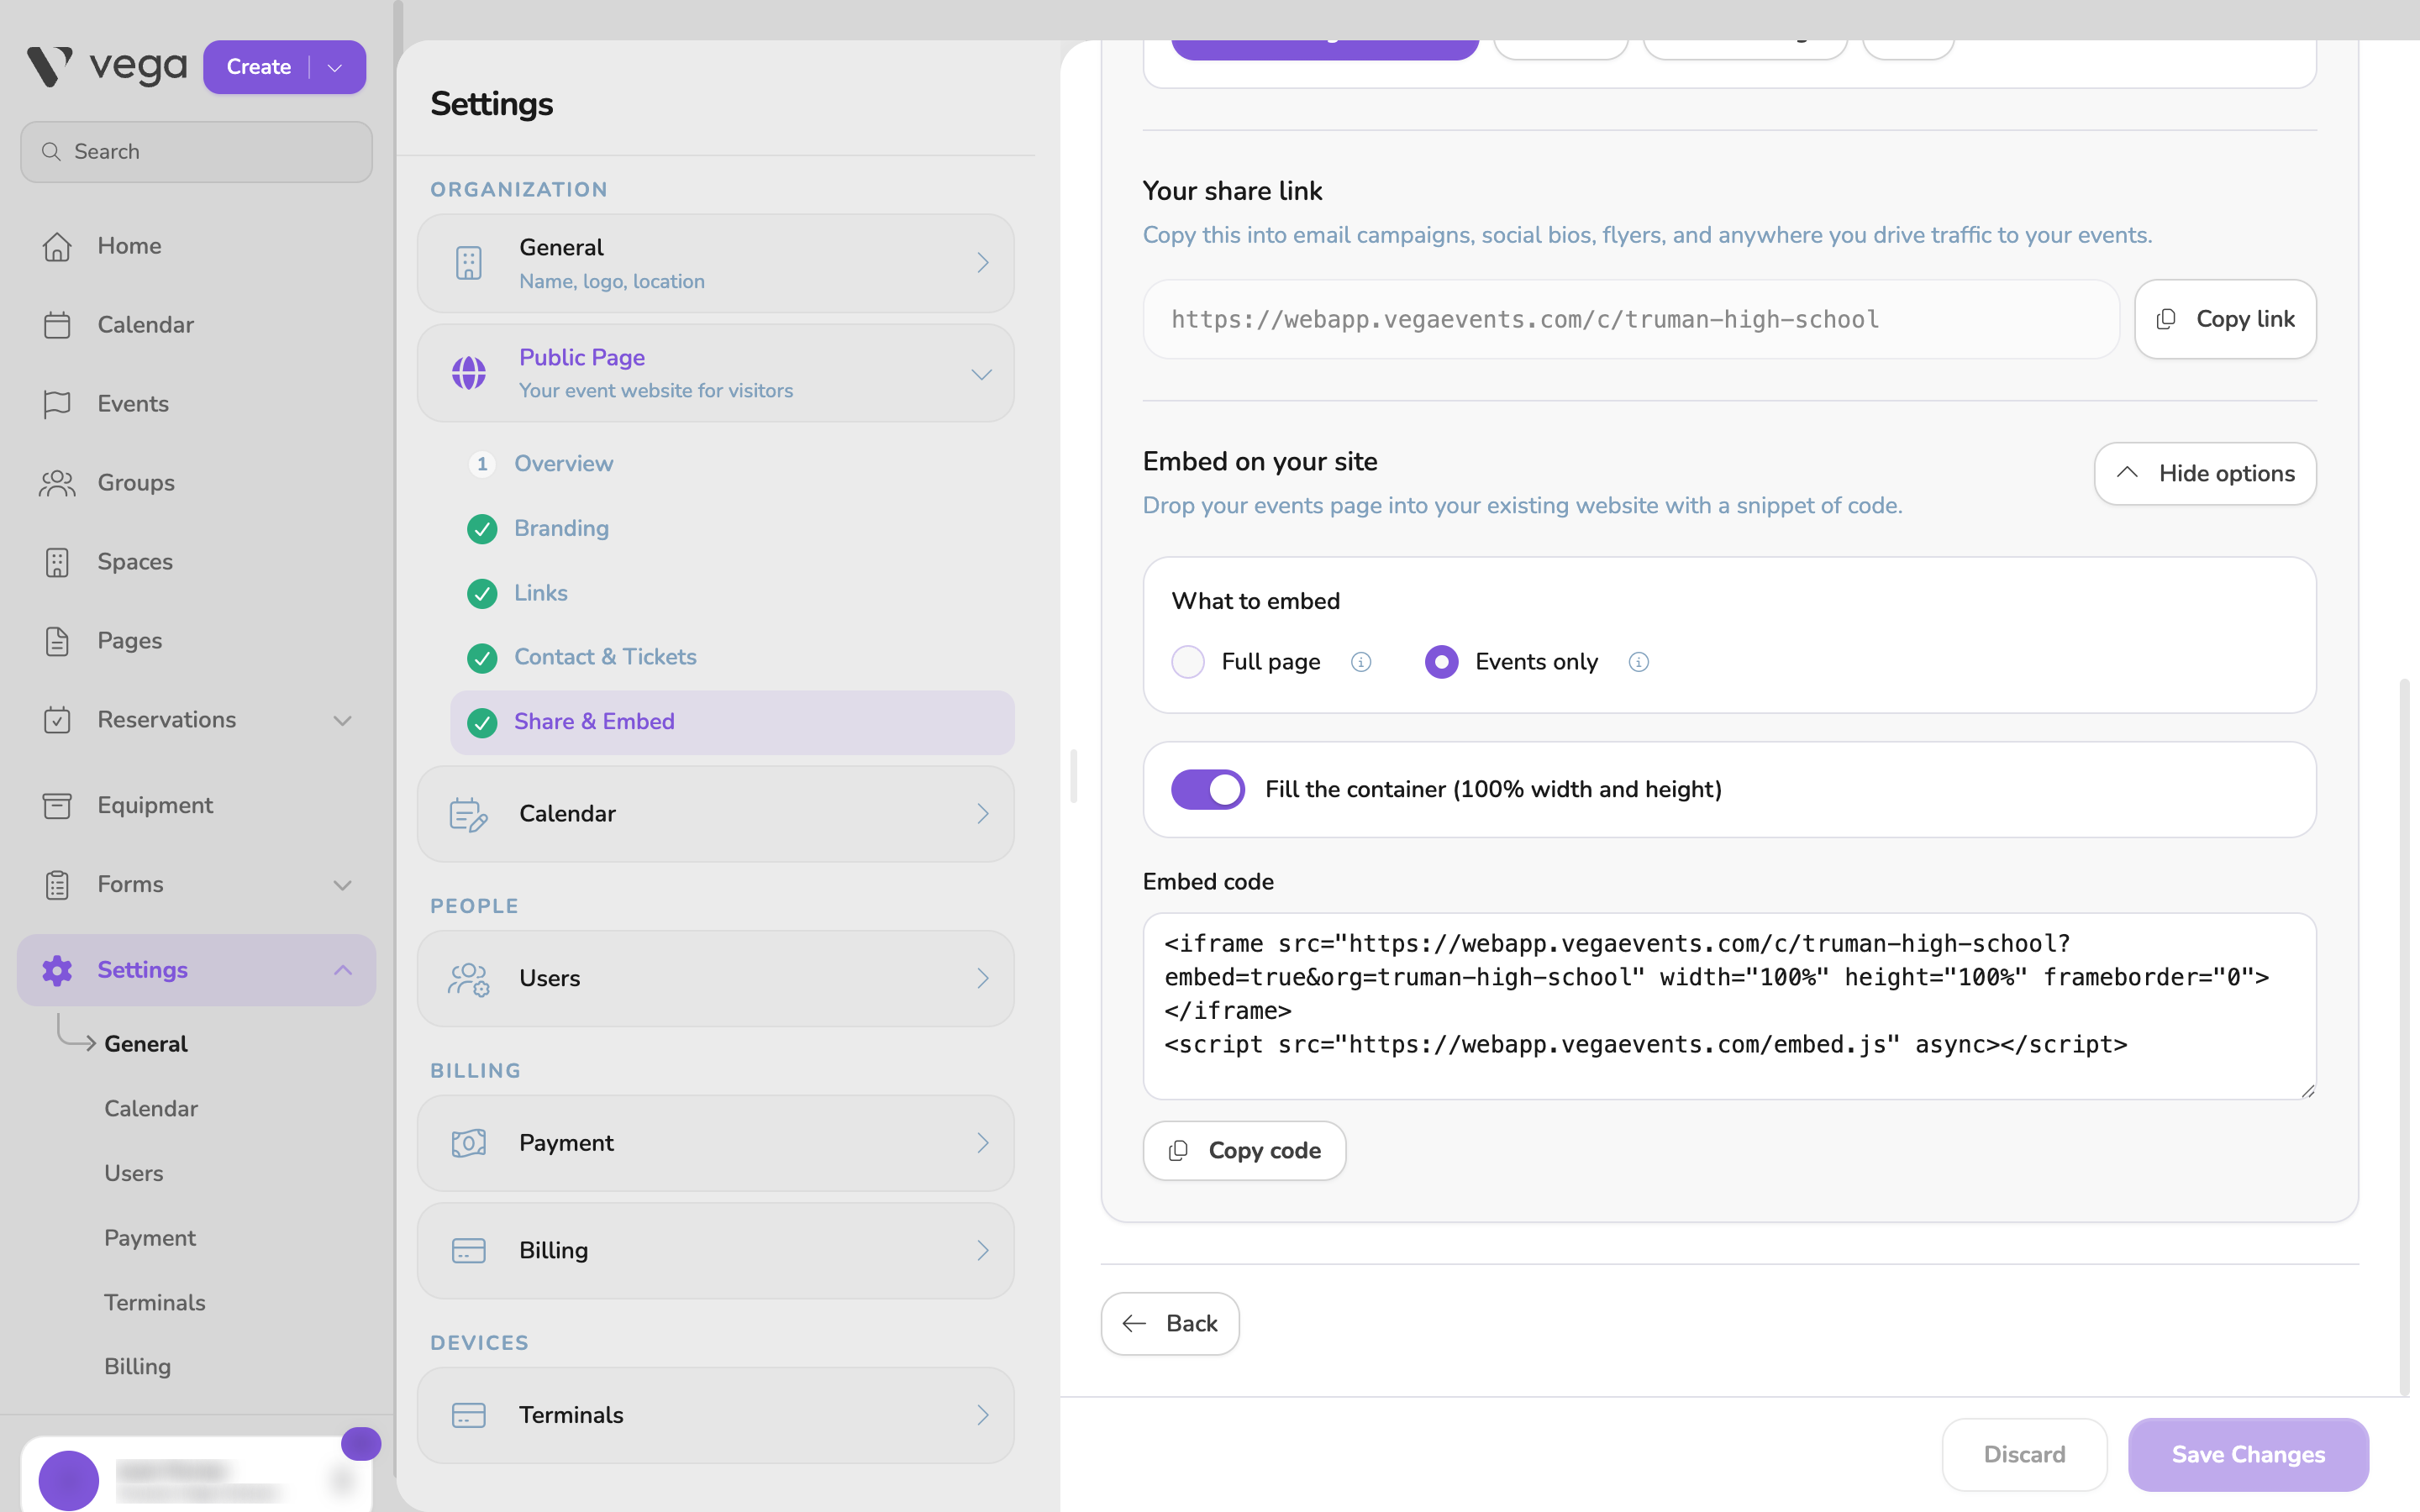This screenshot has height=1512, width=2420.
Task: Click the Groups people icon
Action: (x=57, y=483)
